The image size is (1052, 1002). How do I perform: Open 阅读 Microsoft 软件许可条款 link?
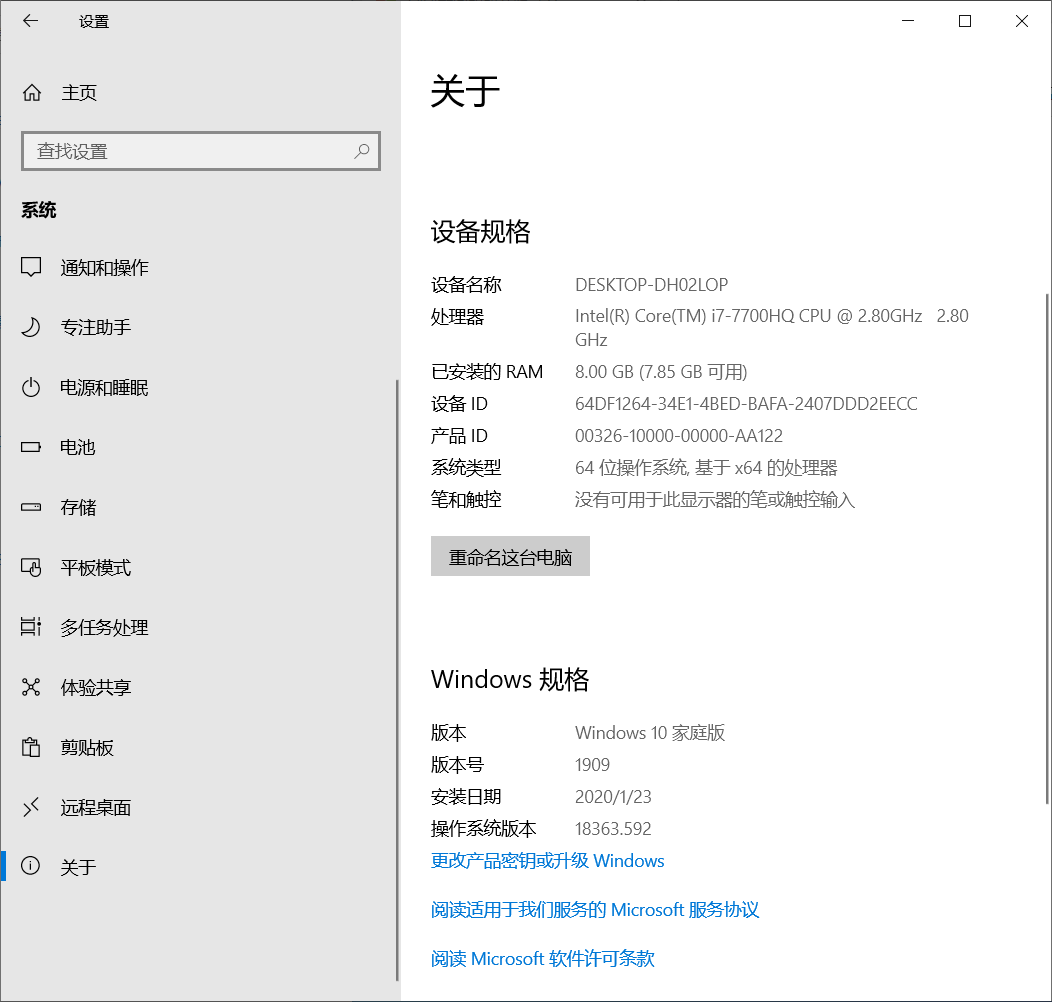(542, 958)
